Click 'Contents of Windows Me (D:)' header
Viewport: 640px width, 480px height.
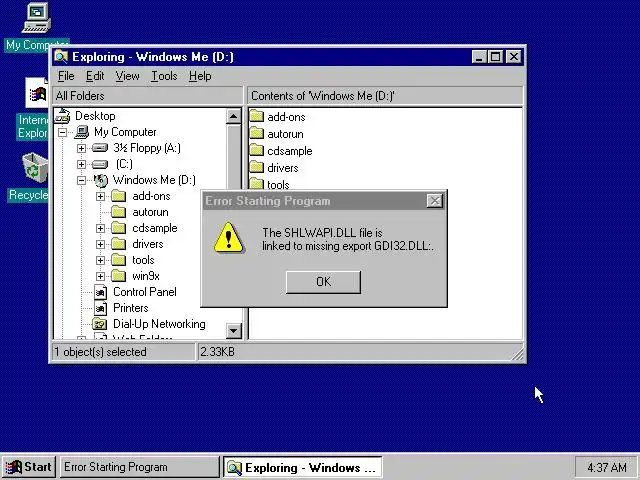click(x=385, y=96)
